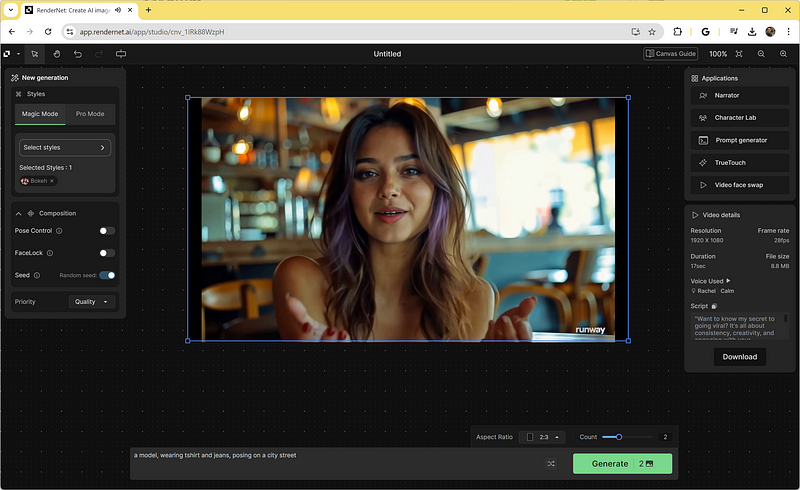Collapse the Composition section

point(18,213)
